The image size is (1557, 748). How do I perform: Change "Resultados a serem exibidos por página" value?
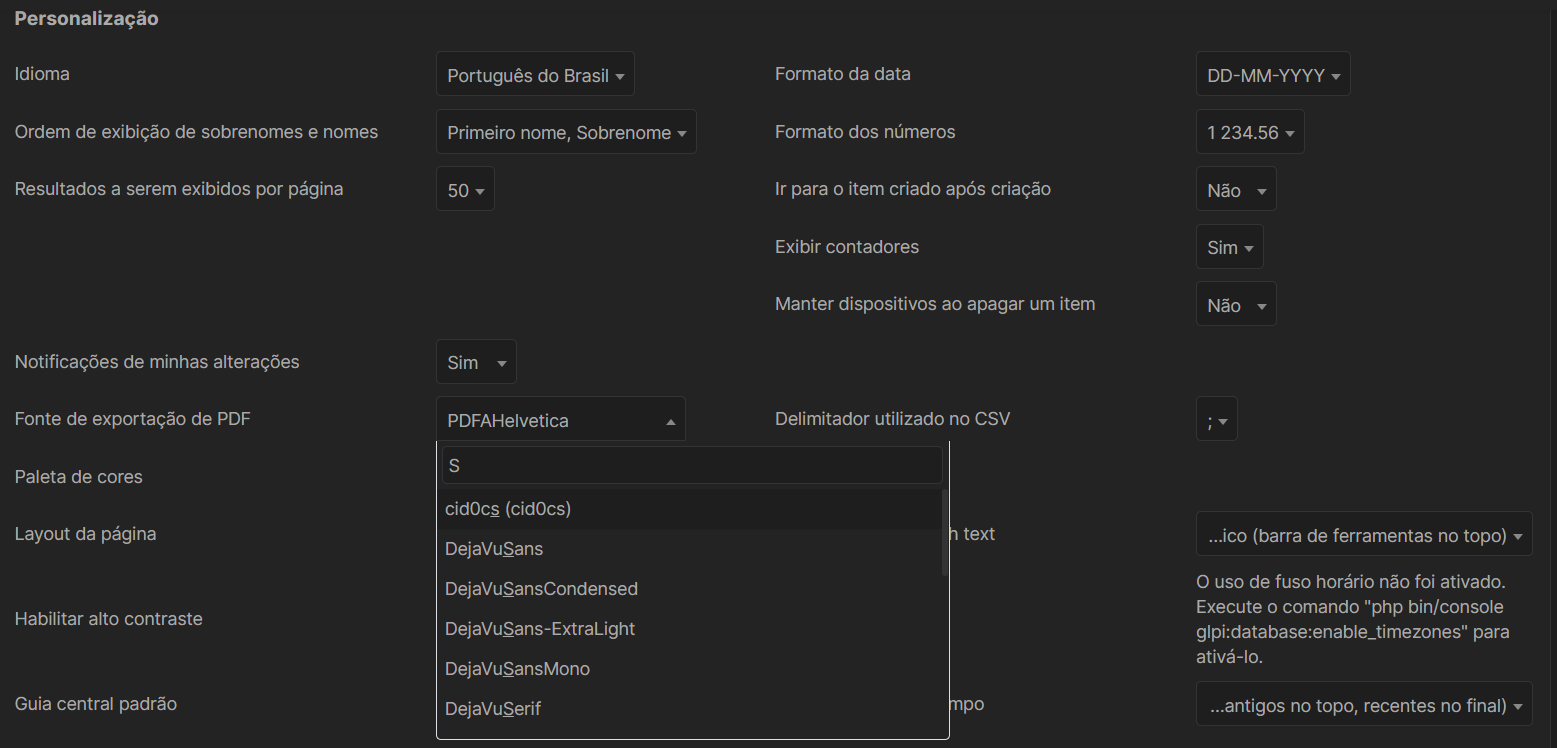tap(464, 188)
